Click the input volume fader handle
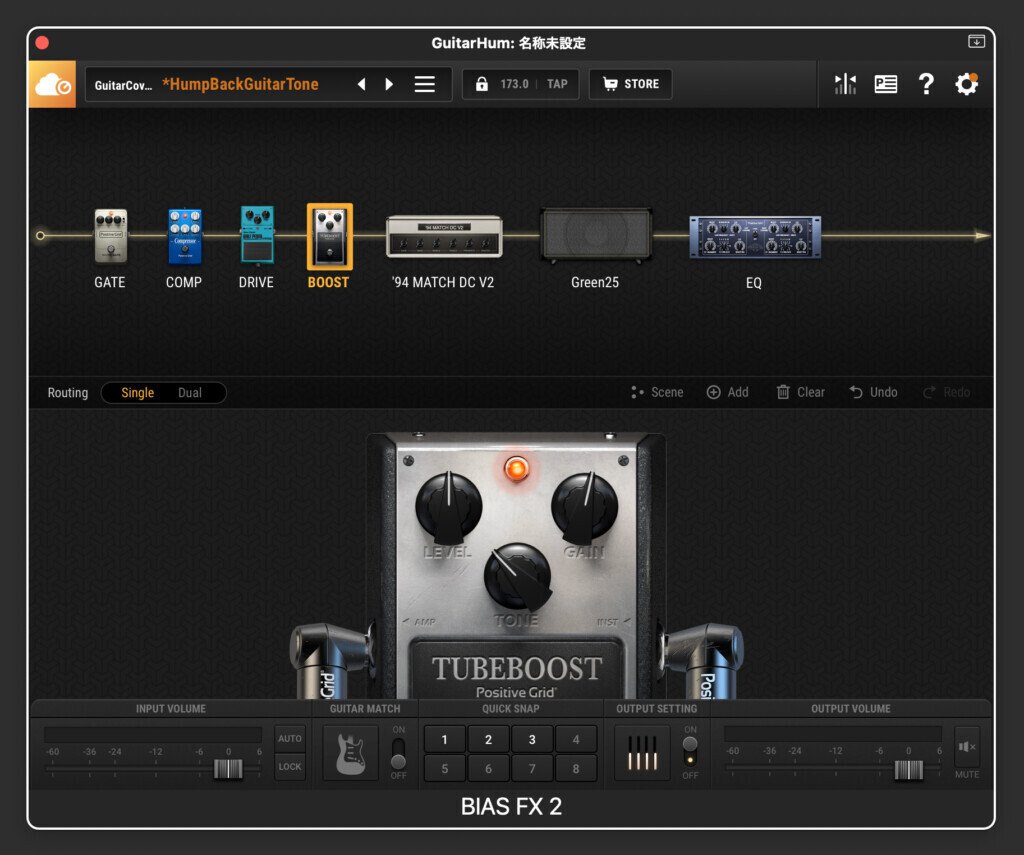Image resolution: width=1024 pixels, height=855 pixels. pyautogui.click(x=229, y=769)
